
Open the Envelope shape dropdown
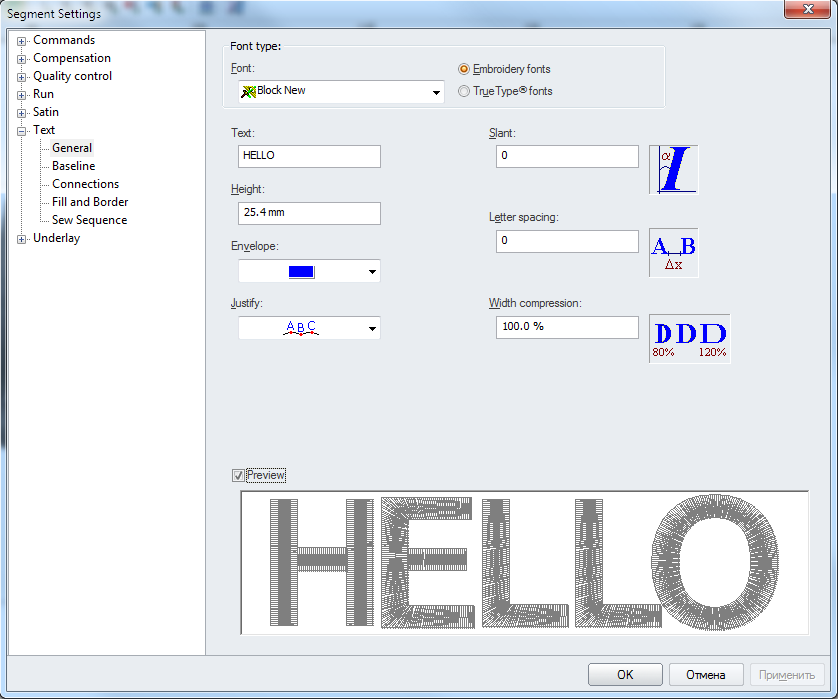tap(372, 271)
